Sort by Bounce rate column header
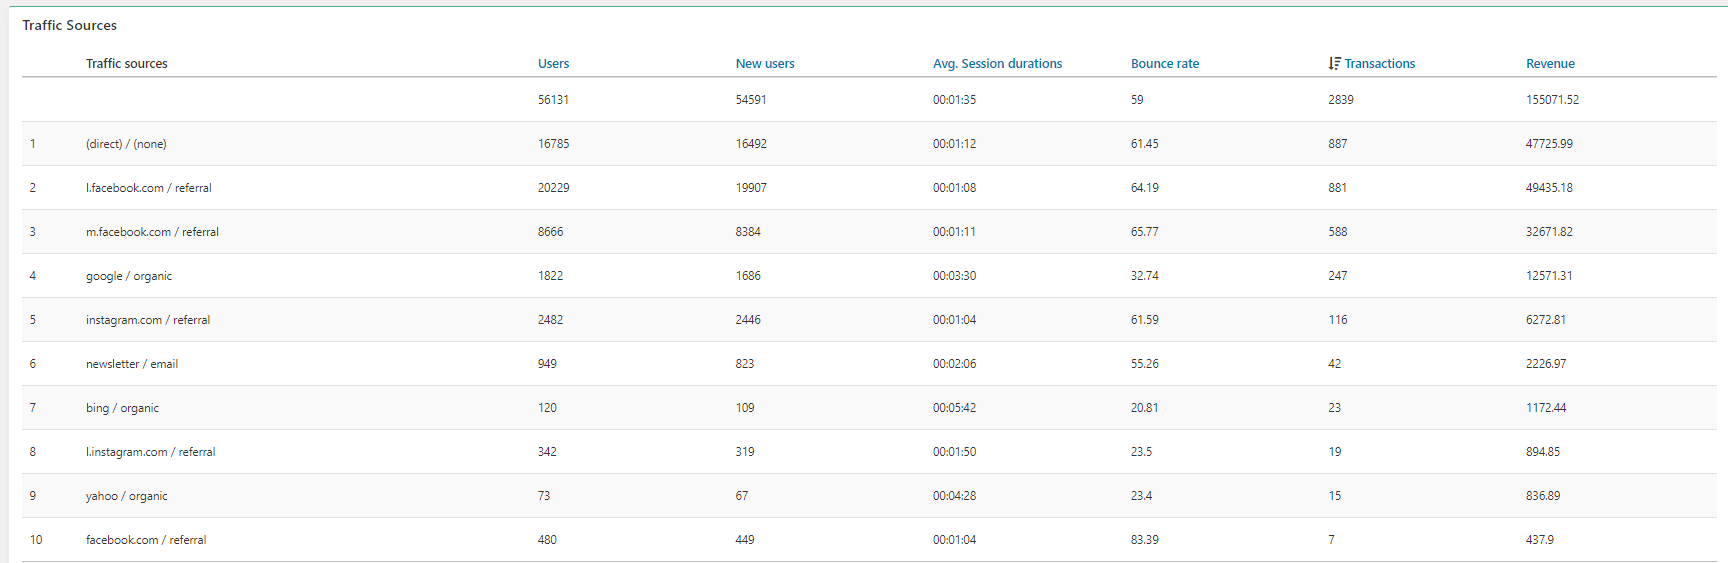This screenshot has height=563, width=1728. (x=1164, y=63)
